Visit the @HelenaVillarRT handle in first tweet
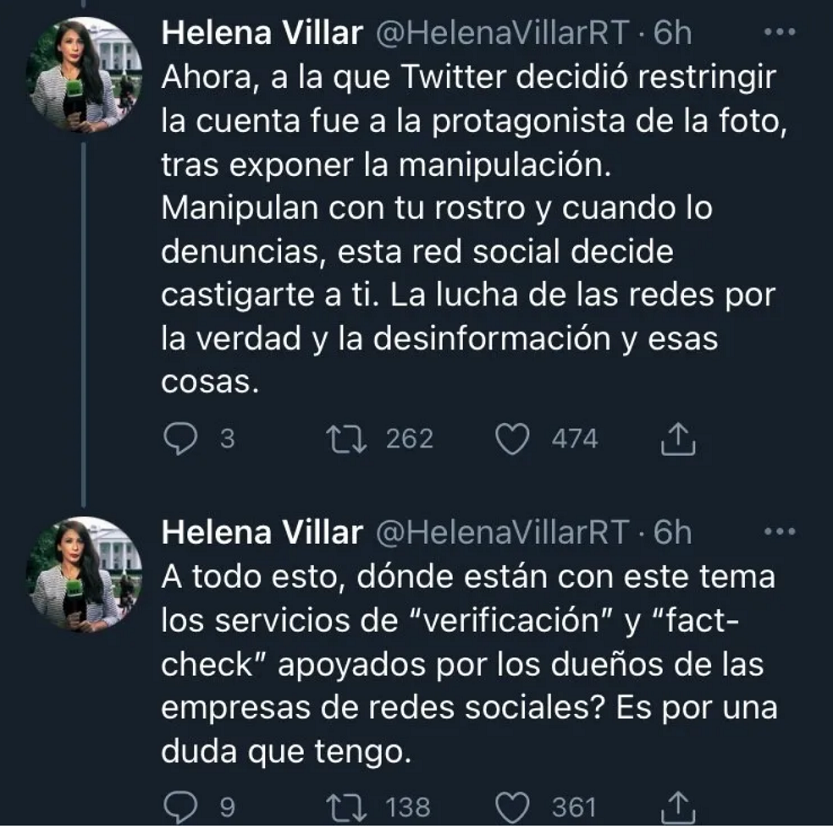This screenshot has width=833, height=829. (502, 34)
